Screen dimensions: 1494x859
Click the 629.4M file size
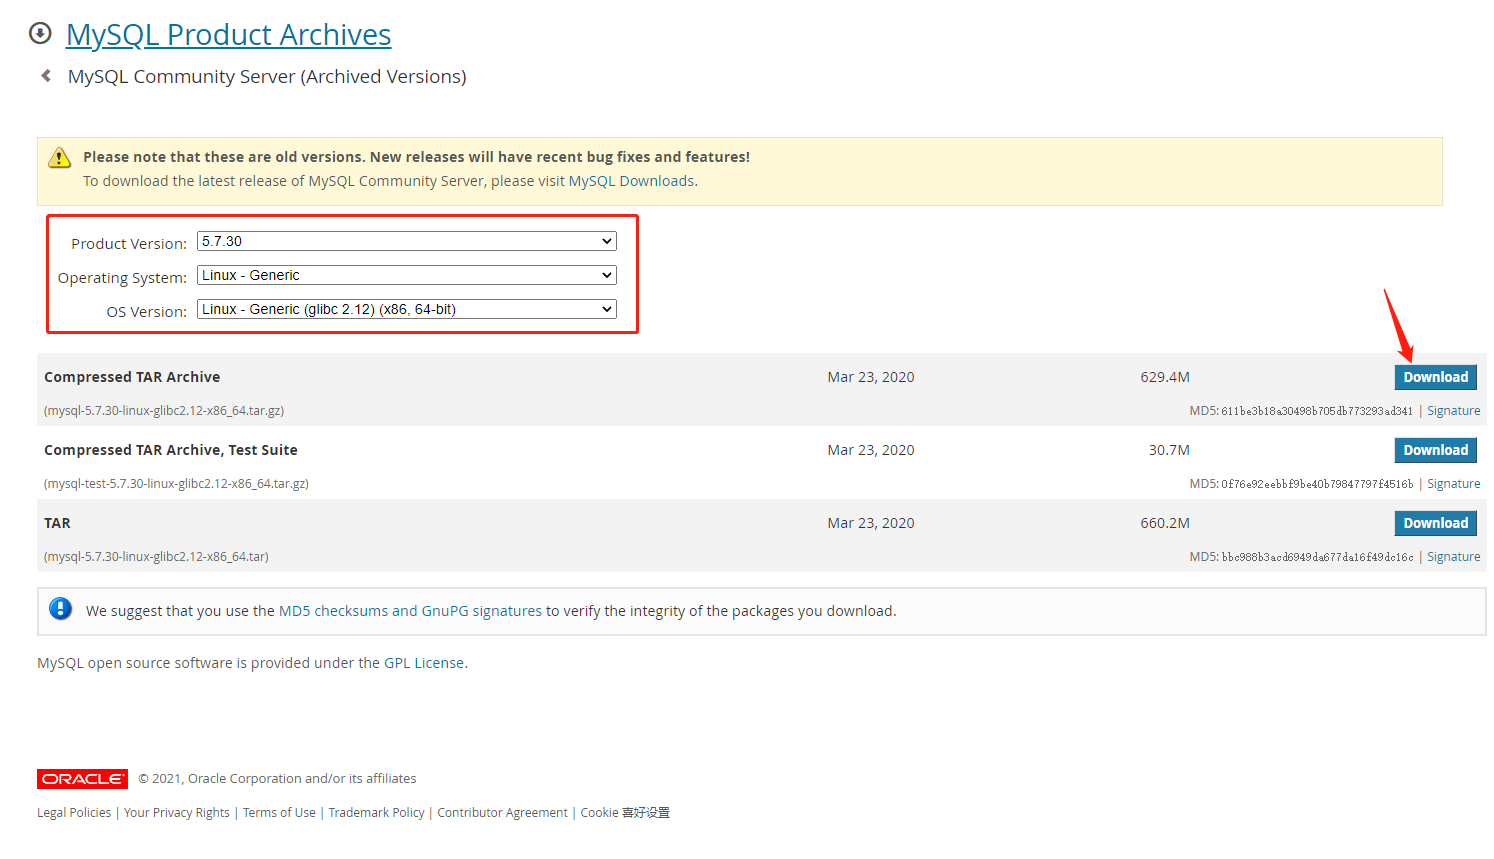pyautogui.click(x=1165, y=377)
